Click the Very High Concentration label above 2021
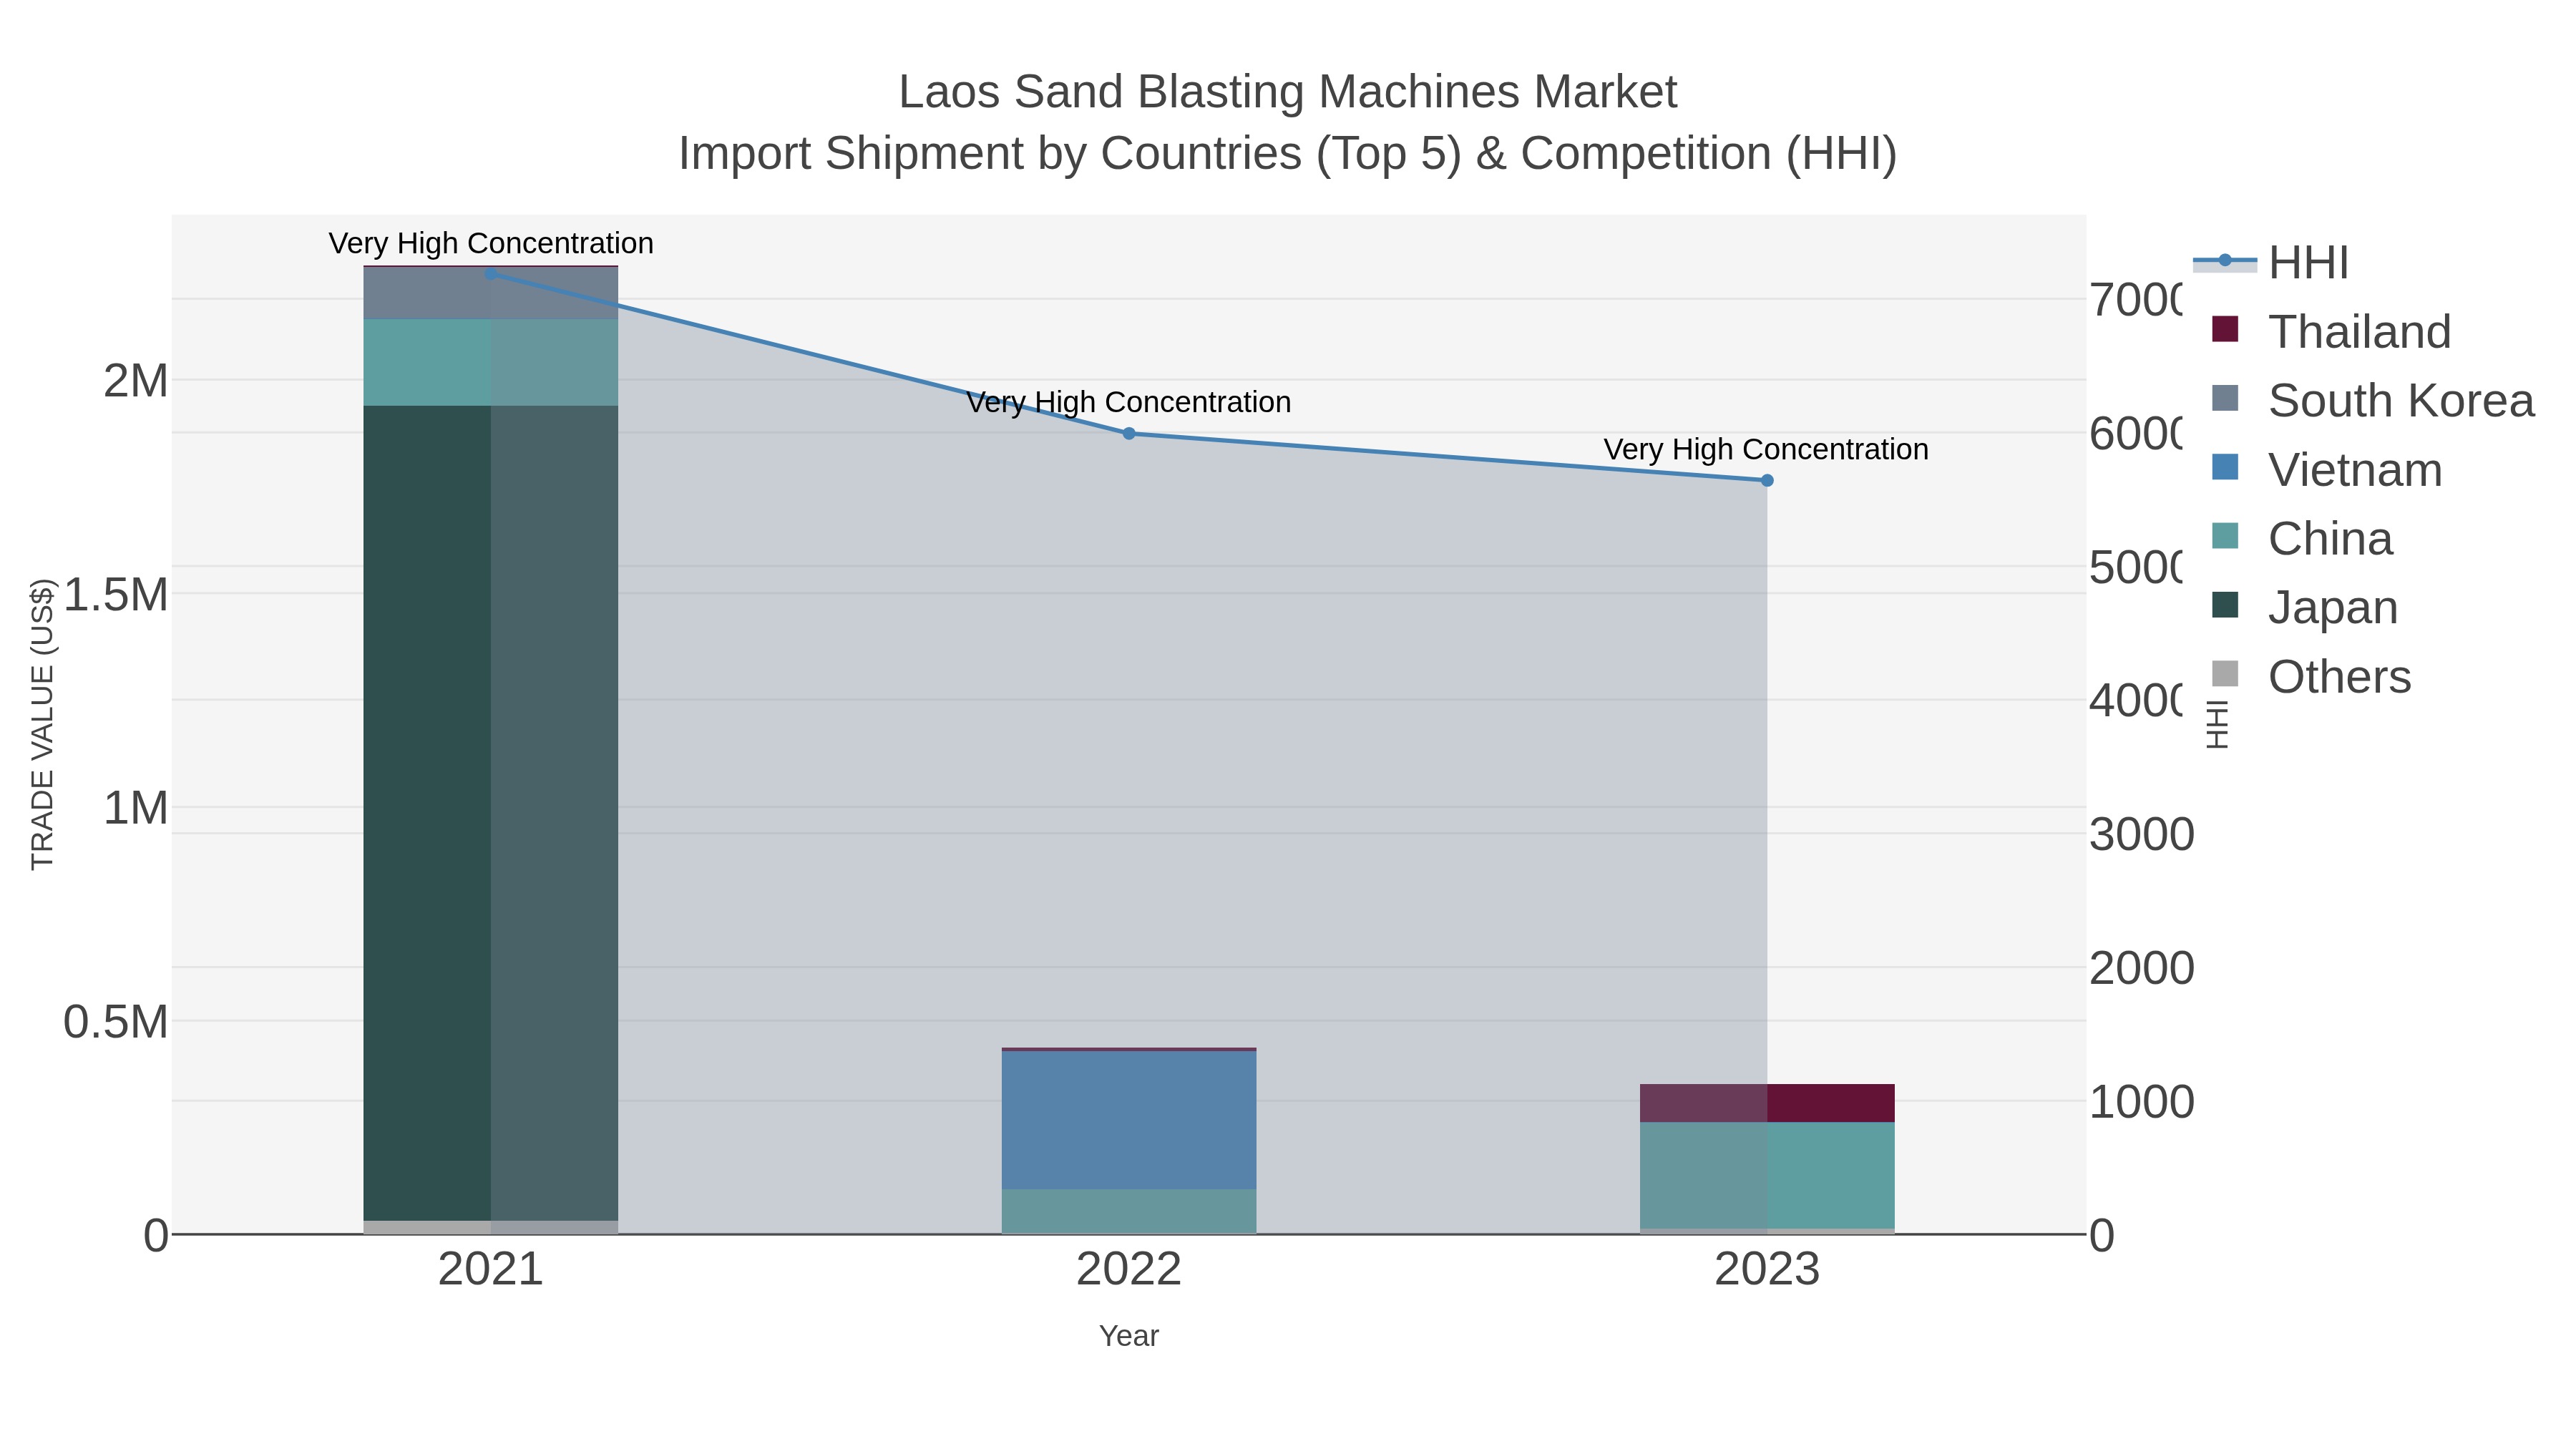 point(491,243)
